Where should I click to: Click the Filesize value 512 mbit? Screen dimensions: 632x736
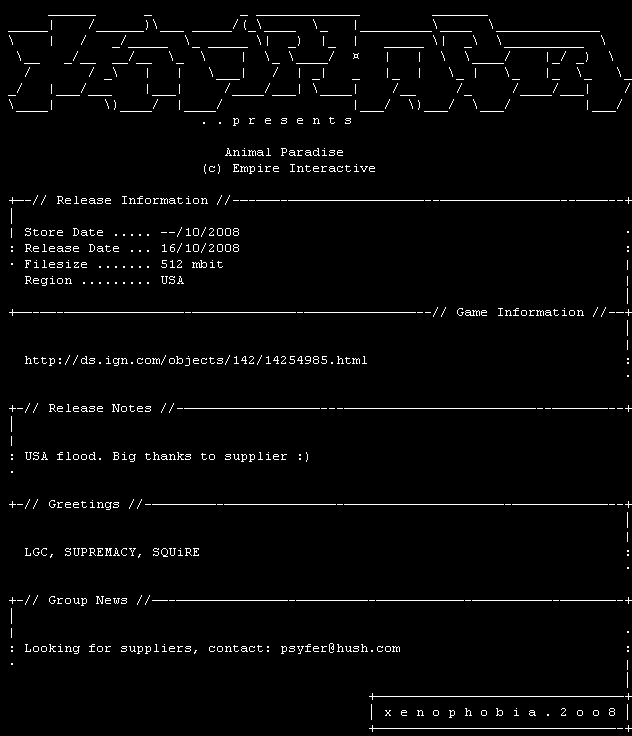tap(192, 264)
